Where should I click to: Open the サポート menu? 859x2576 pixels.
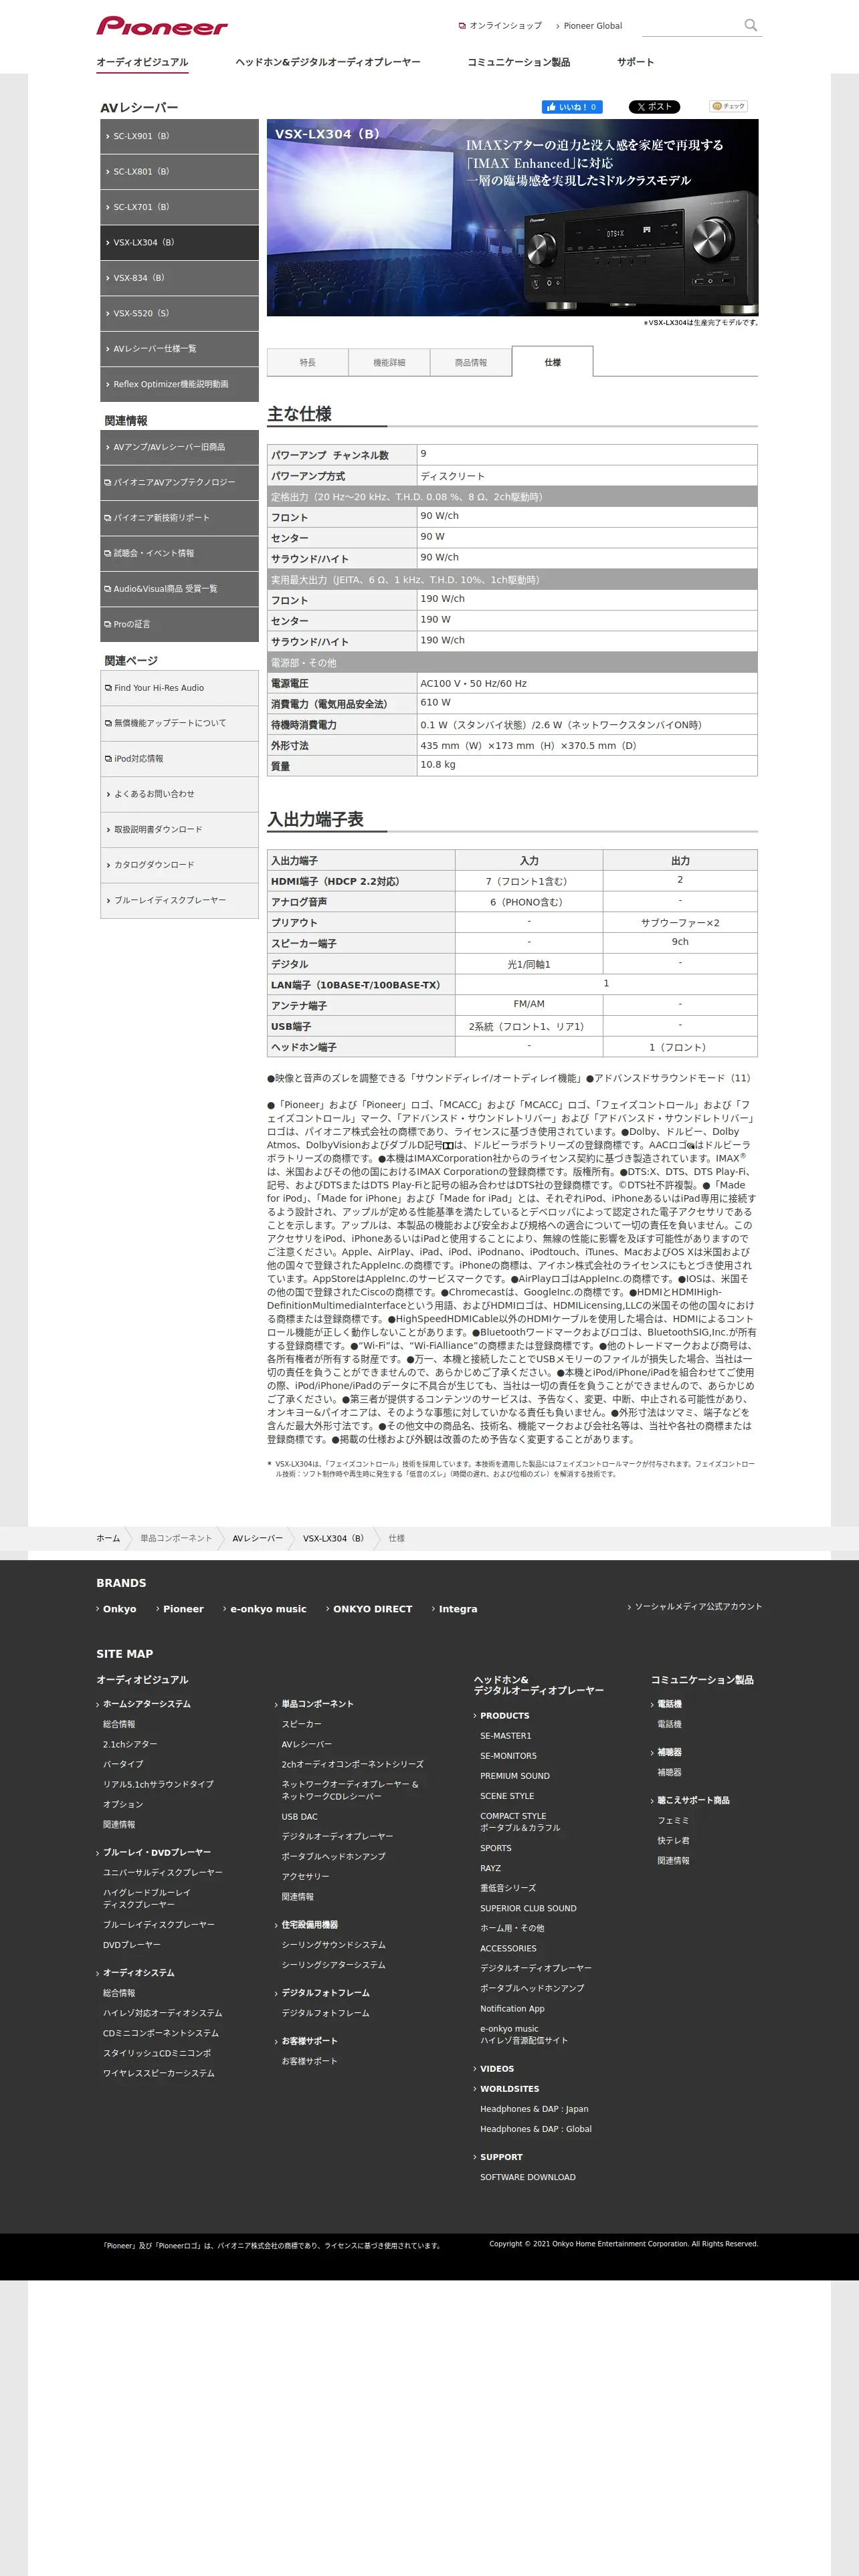click(x=635, y=62)
